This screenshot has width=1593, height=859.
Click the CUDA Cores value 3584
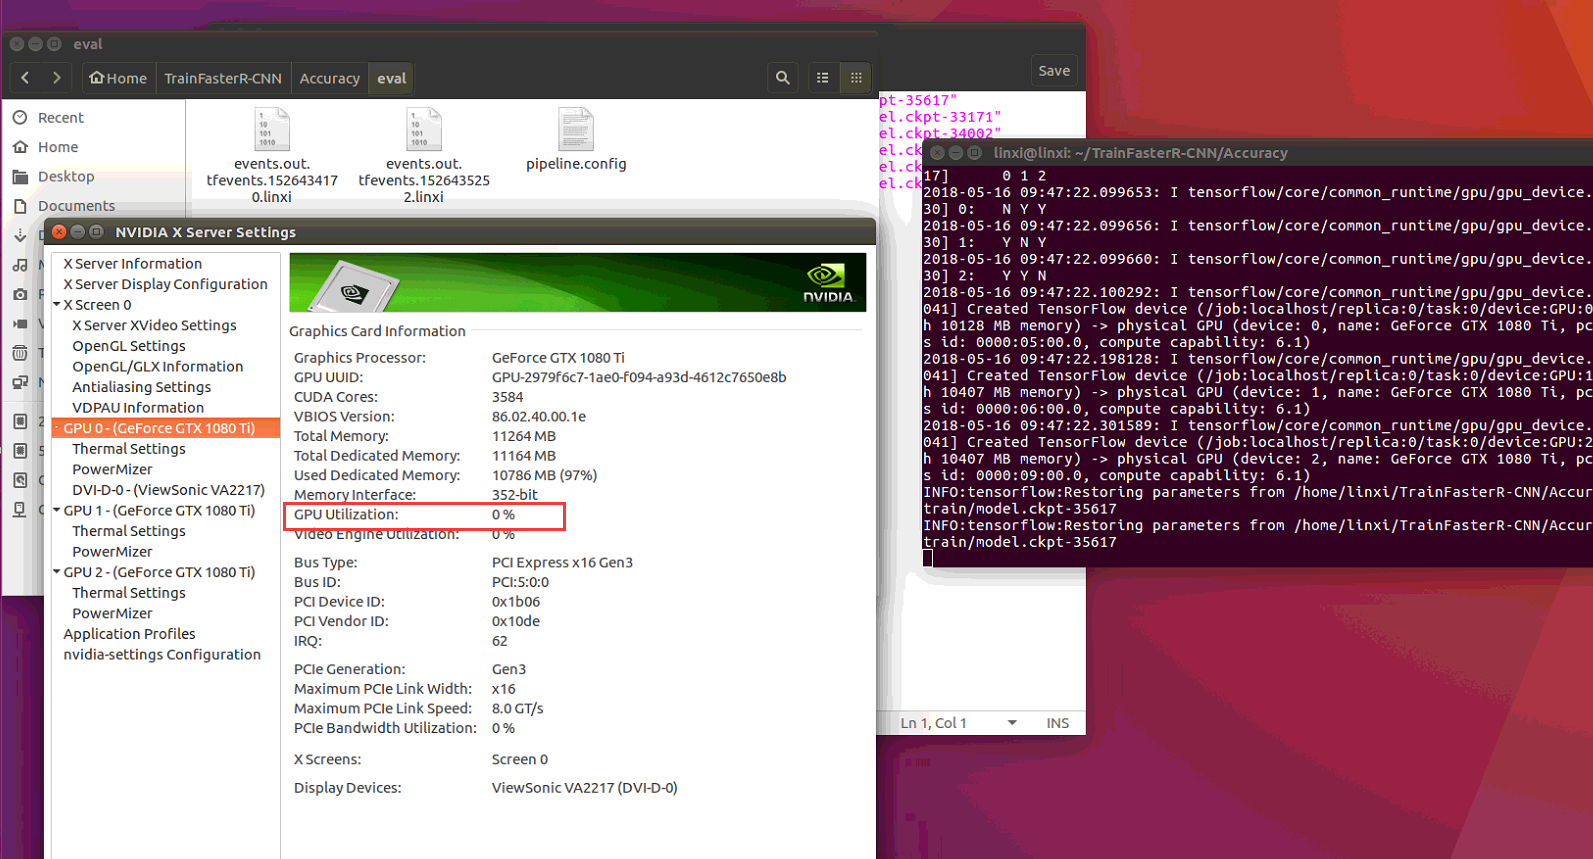click(x=507, y=397)
